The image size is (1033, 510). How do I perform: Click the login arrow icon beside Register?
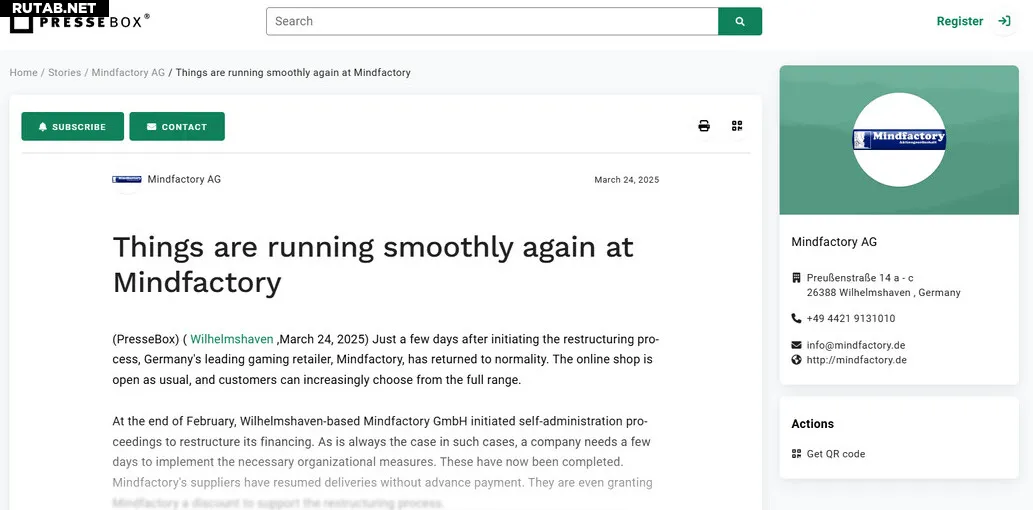click(1004, 21)
